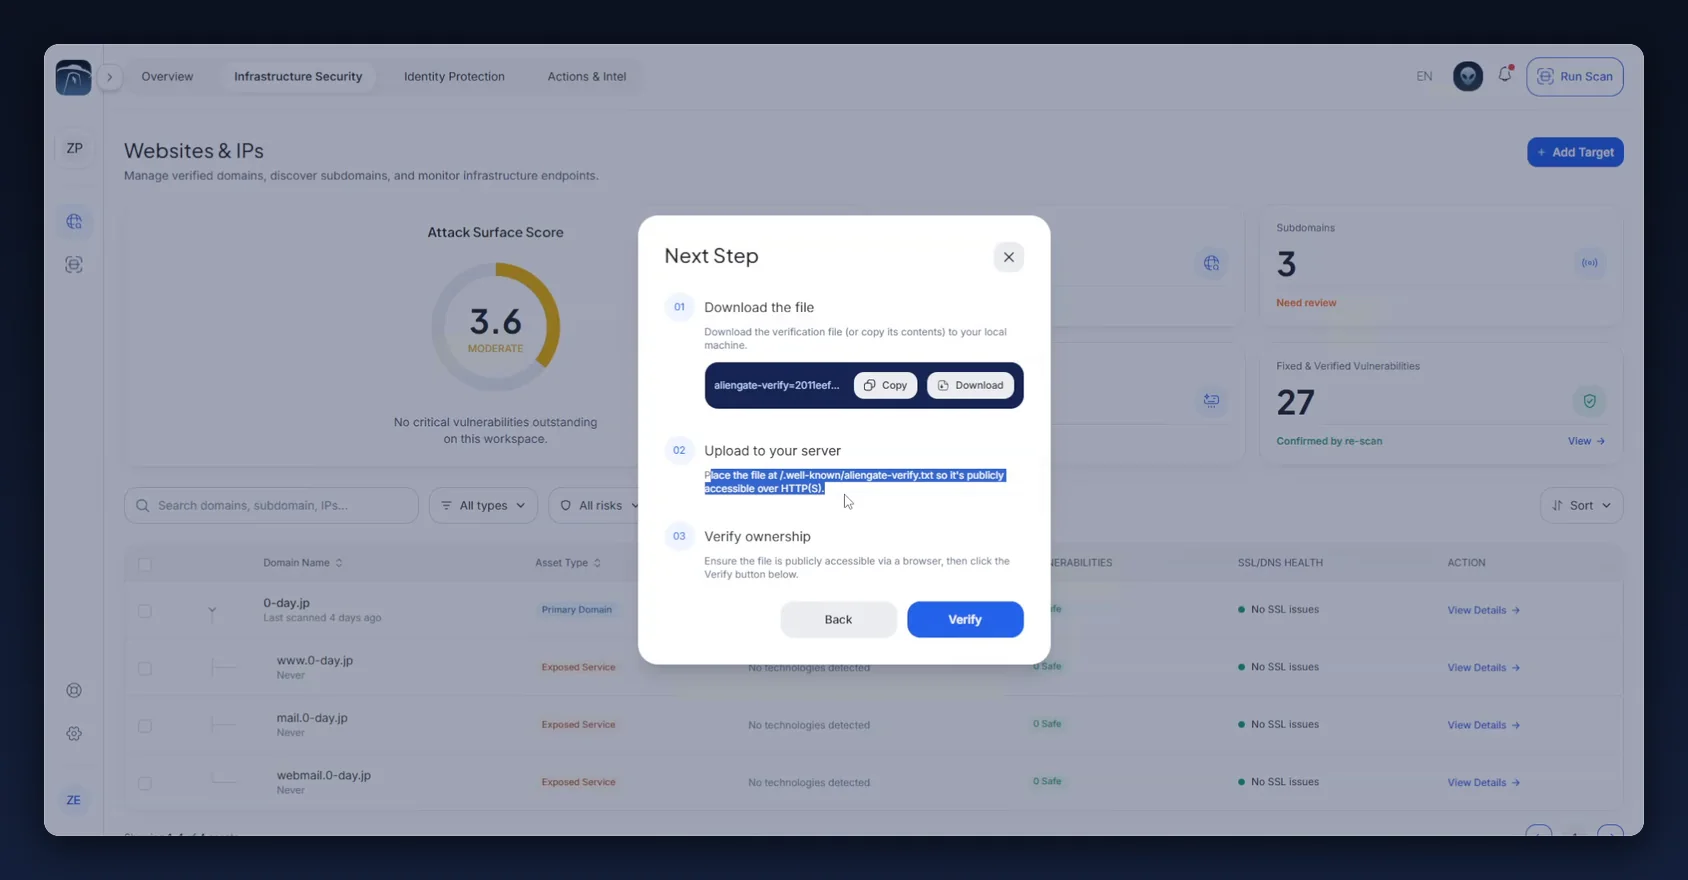This screenshot has height=880, width=1688.
Task: Click the Confirmed by re-scan label
Action: pyautogui.click(x=1329, y=441)
